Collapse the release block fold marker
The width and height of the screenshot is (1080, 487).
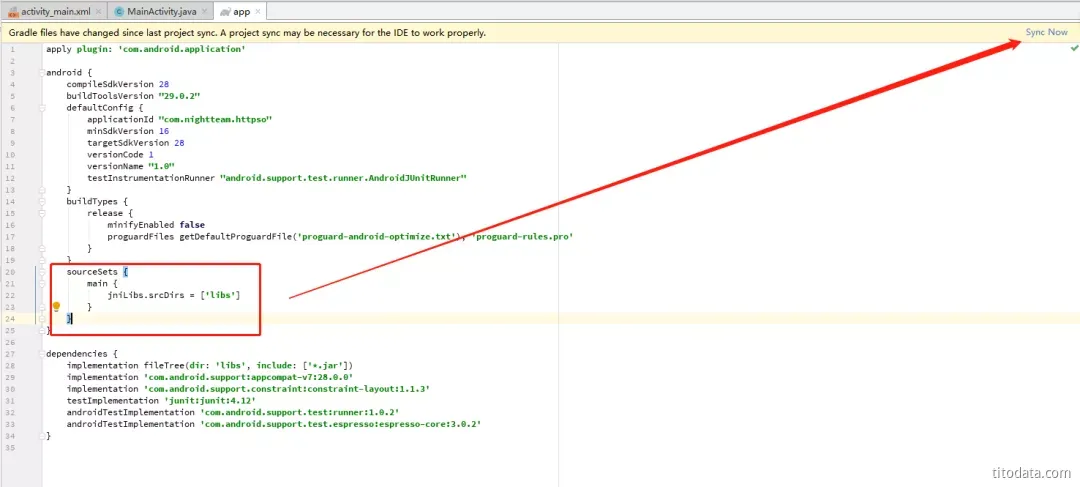pos(43,213)
